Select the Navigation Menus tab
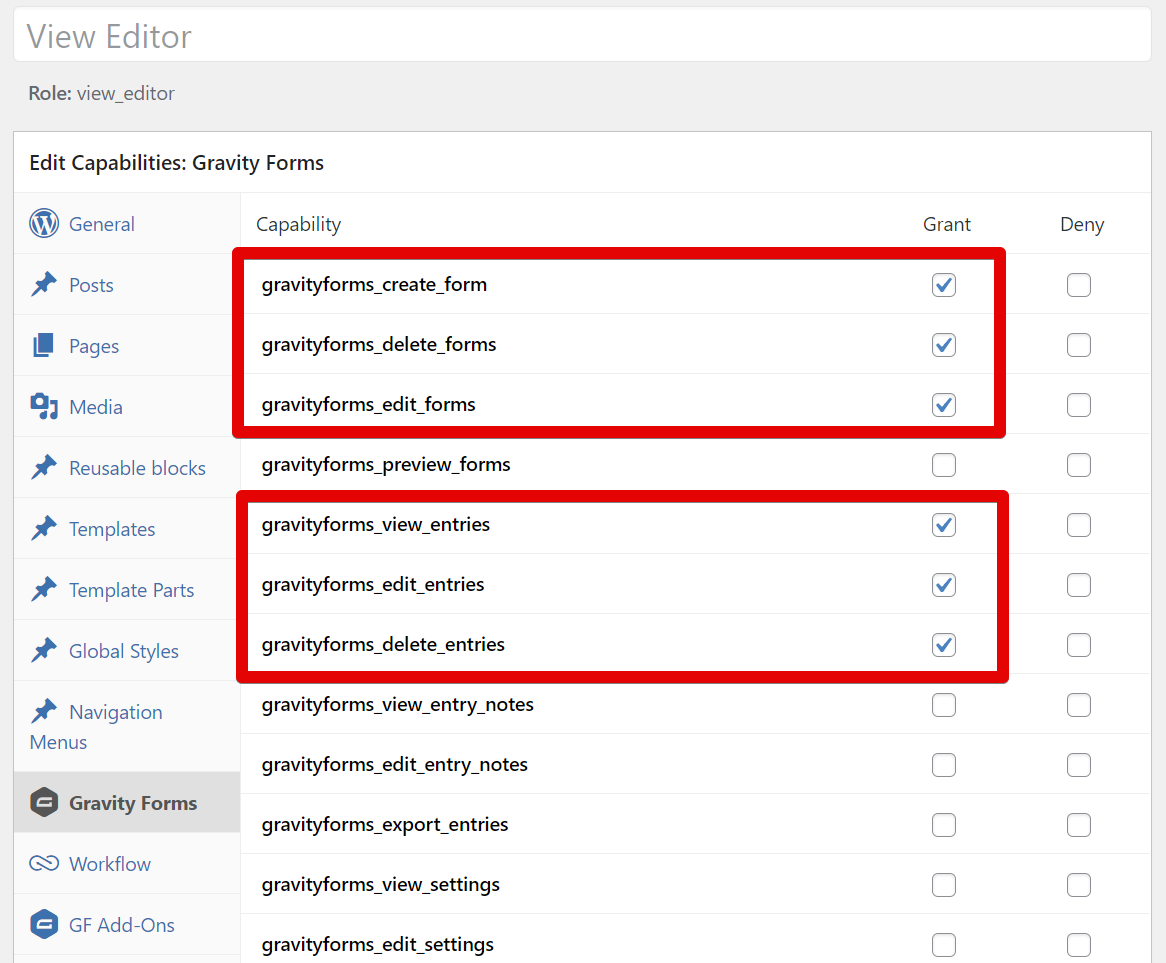Screen dimensions: 1166x963 [x=115, y=713]
